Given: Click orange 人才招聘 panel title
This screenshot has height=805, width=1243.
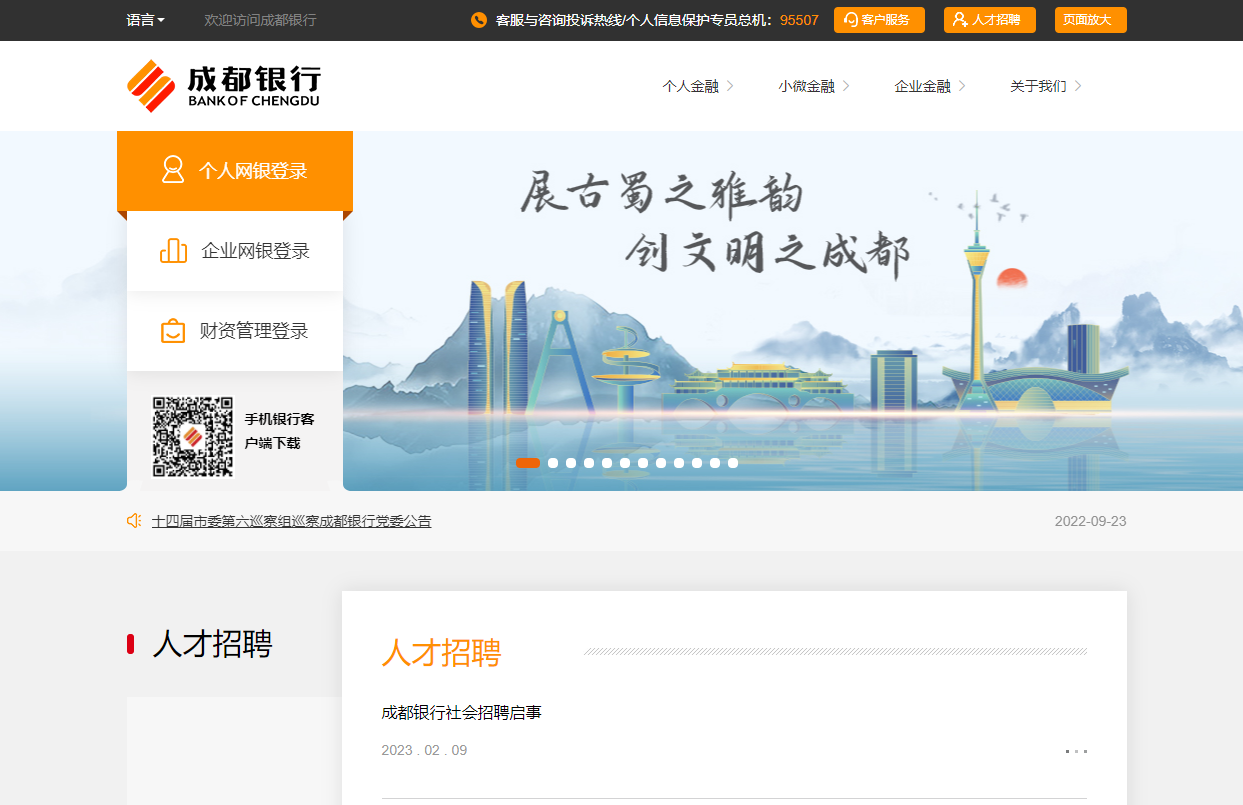Looking at the screenshot, I should (x=441, y=652).
